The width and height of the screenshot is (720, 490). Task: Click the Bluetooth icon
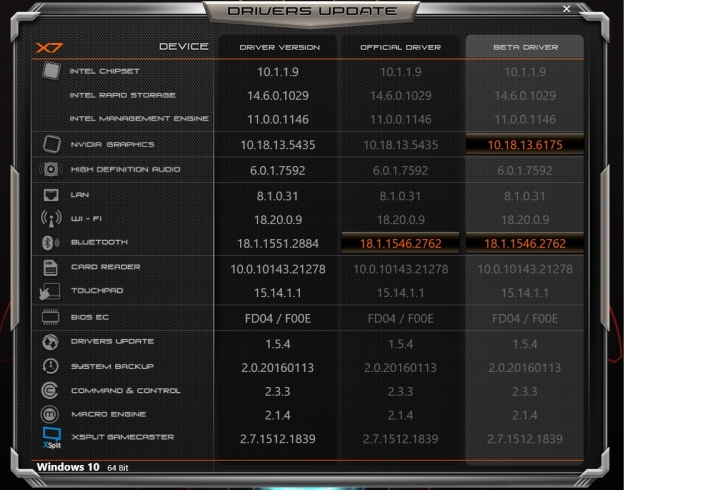[x=50, y=242]
